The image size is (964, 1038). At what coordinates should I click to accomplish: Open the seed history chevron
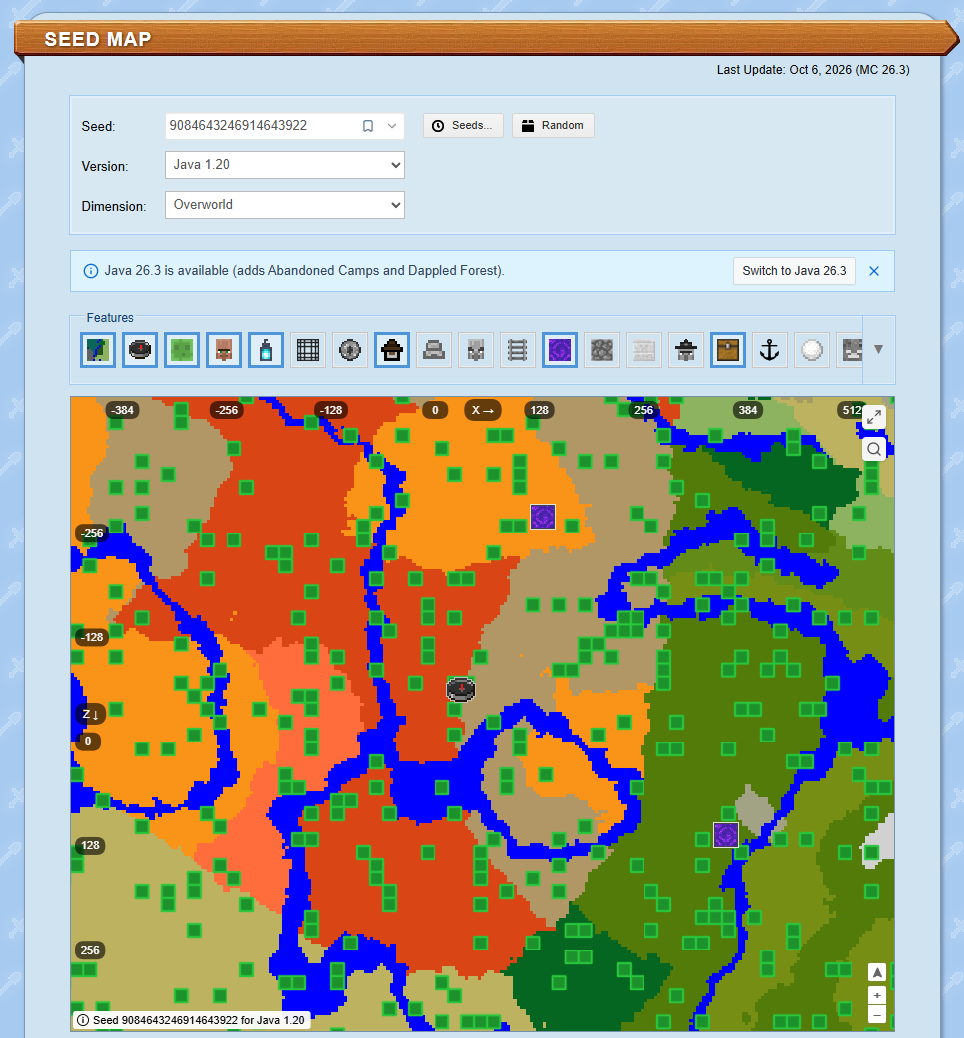tap(392, 126)
